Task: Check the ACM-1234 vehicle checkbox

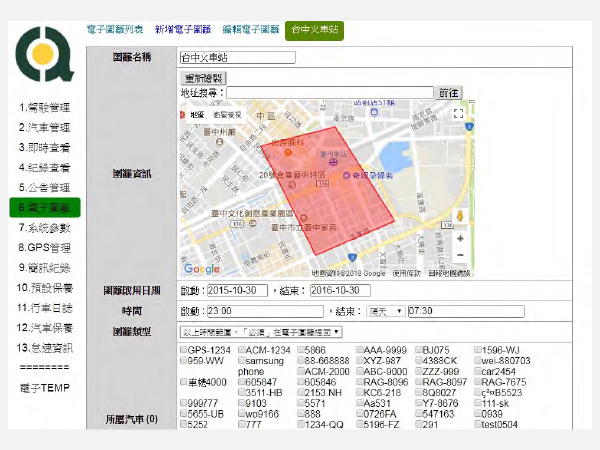Action: coord(242,349)
